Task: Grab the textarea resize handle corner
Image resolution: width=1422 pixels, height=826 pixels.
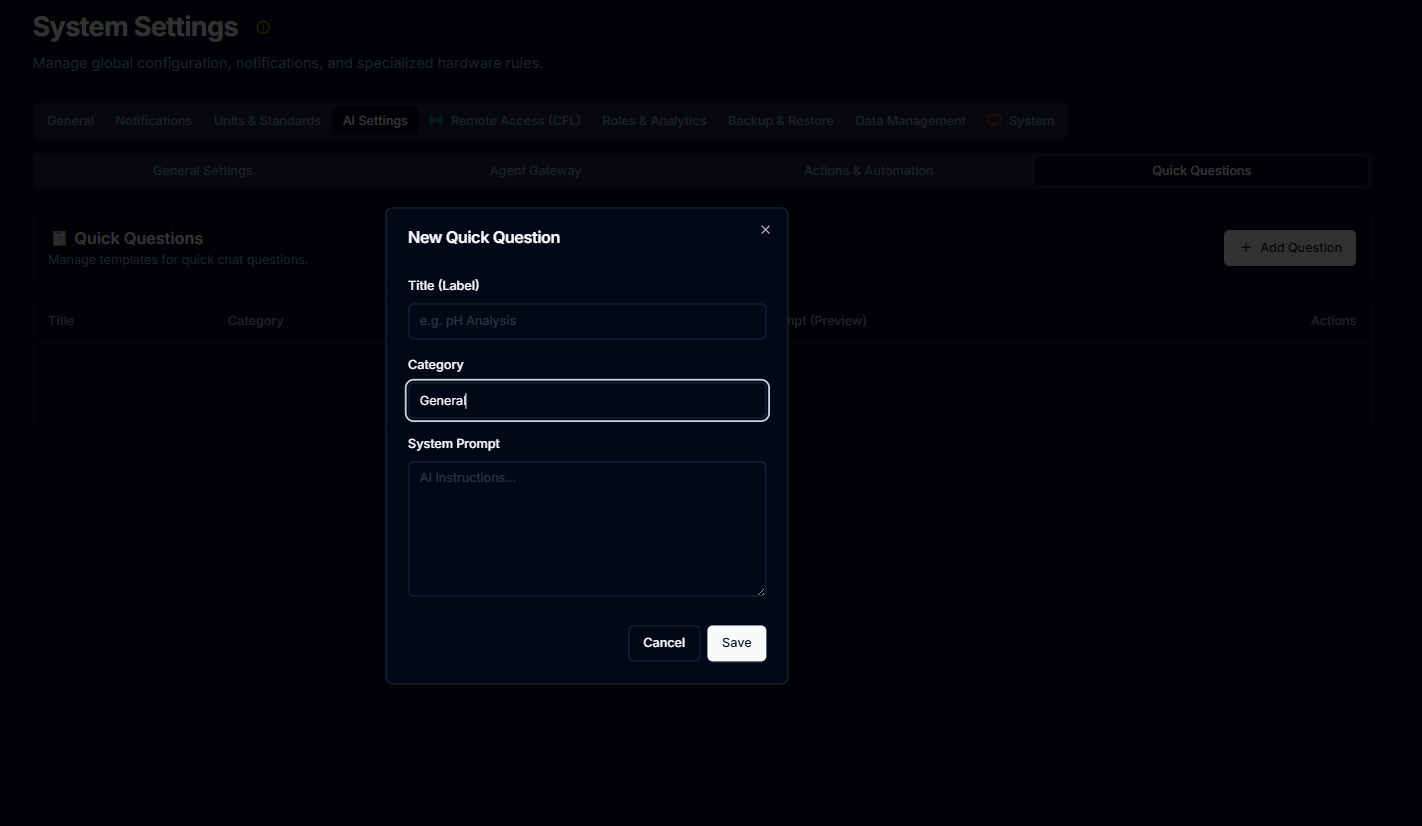Action: click(x=760, y=591)
